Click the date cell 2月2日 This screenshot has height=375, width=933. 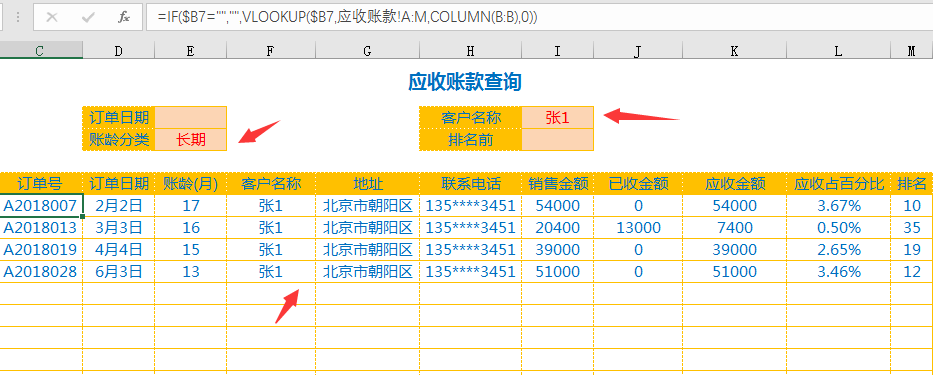click(x=118, y=206)
